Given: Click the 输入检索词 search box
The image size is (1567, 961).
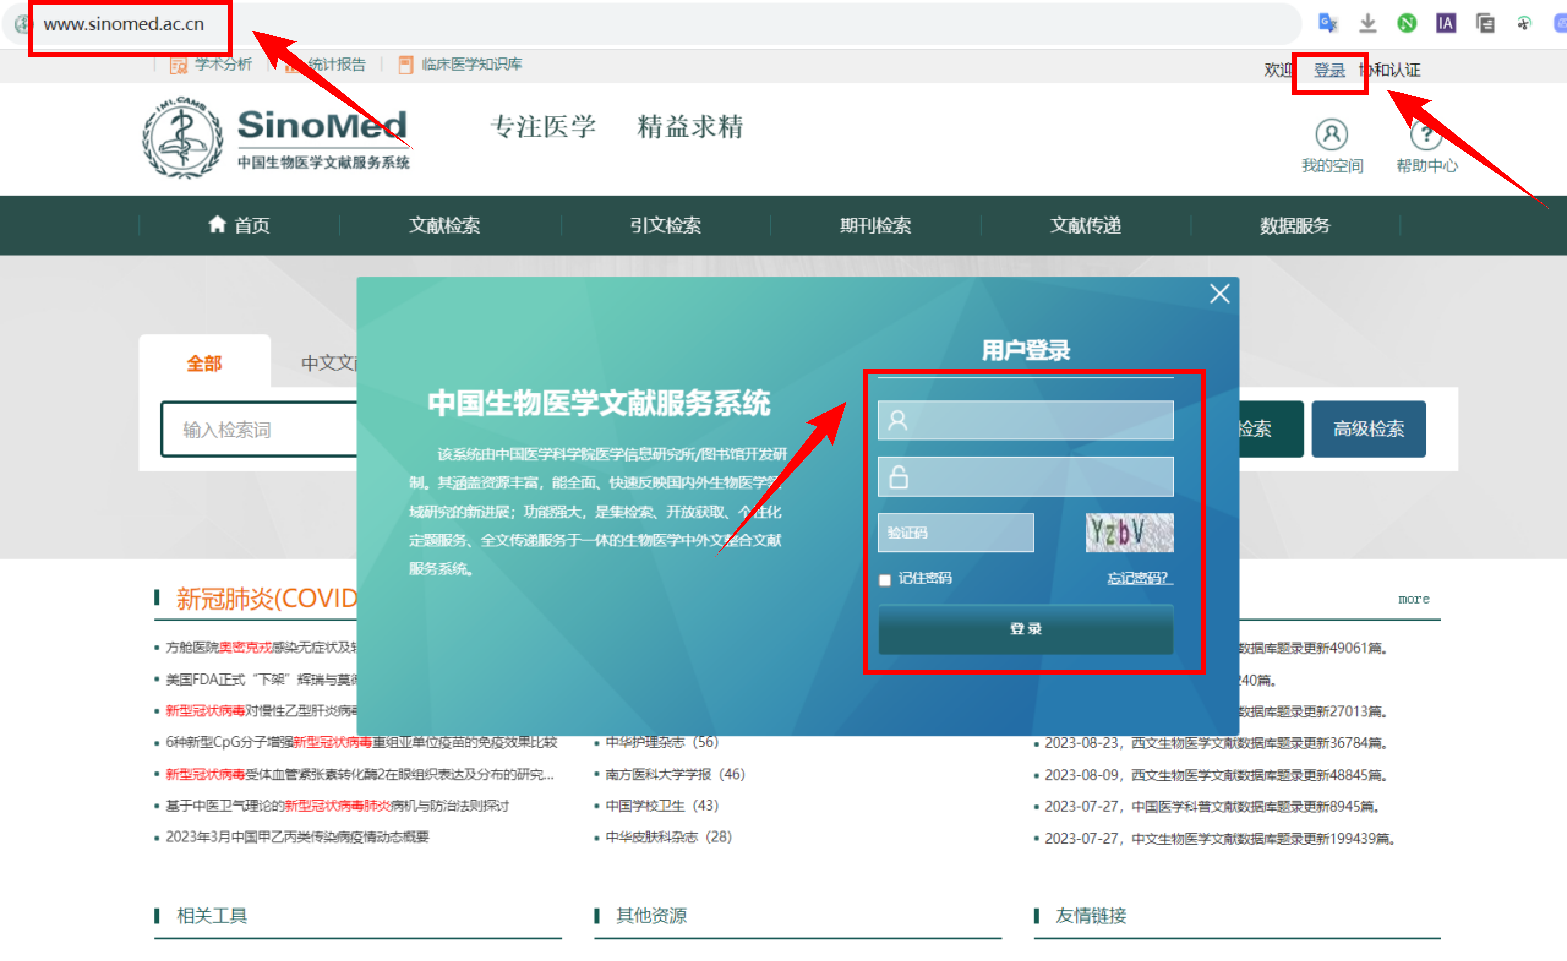Looking at the screenshot, I should (260, 429).
